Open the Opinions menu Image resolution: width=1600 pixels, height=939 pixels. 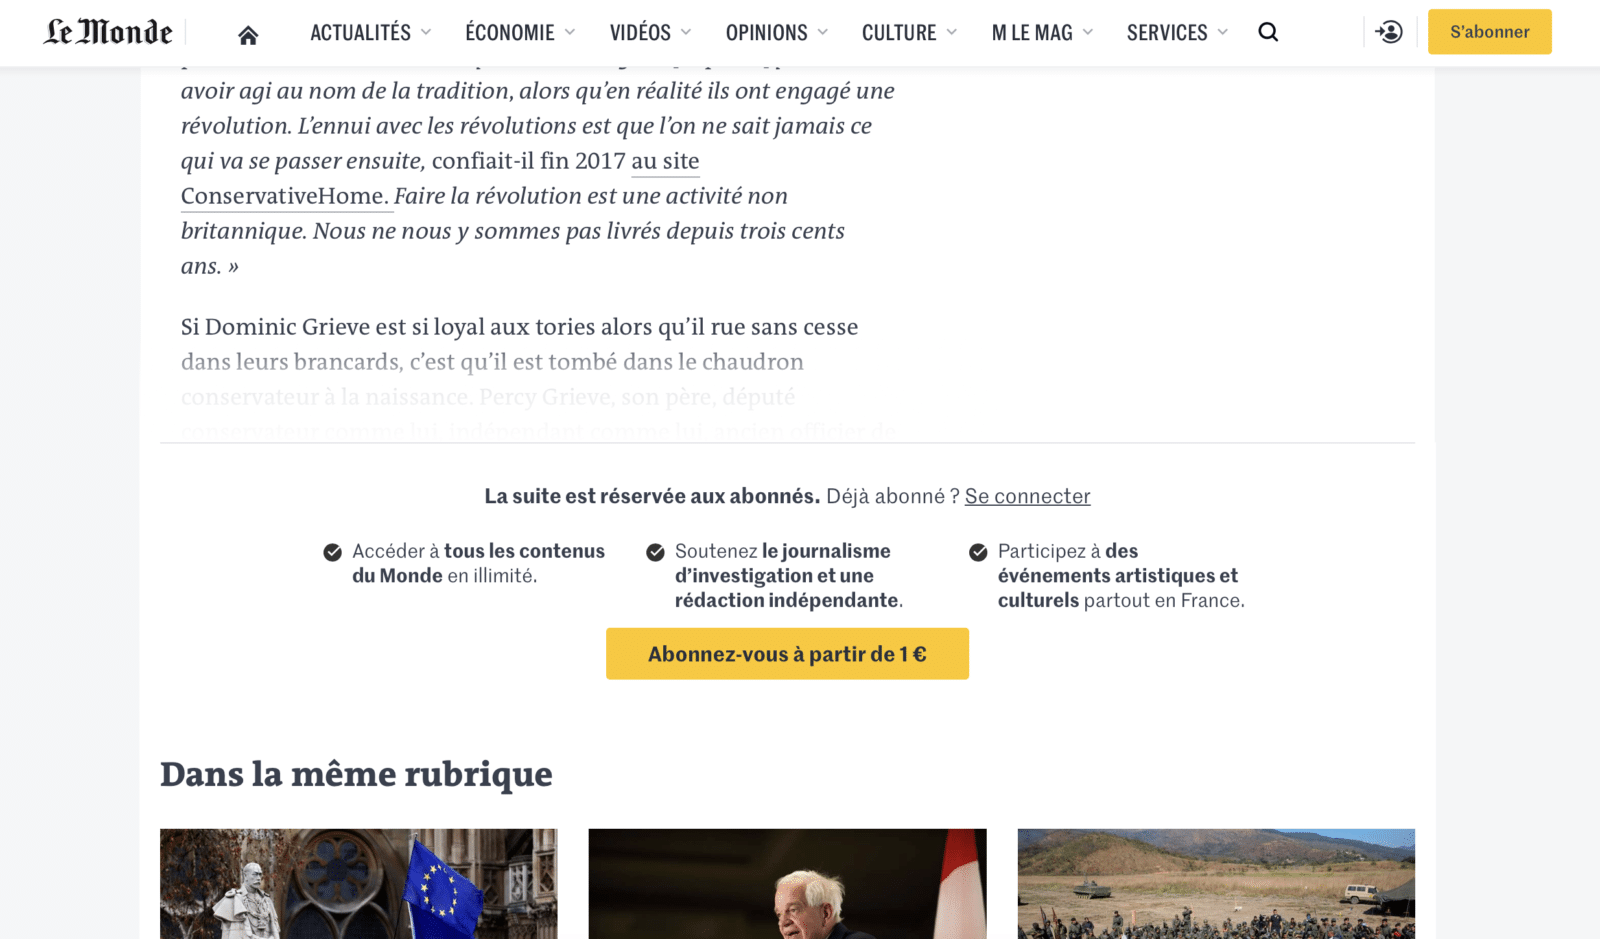(777, 32)
